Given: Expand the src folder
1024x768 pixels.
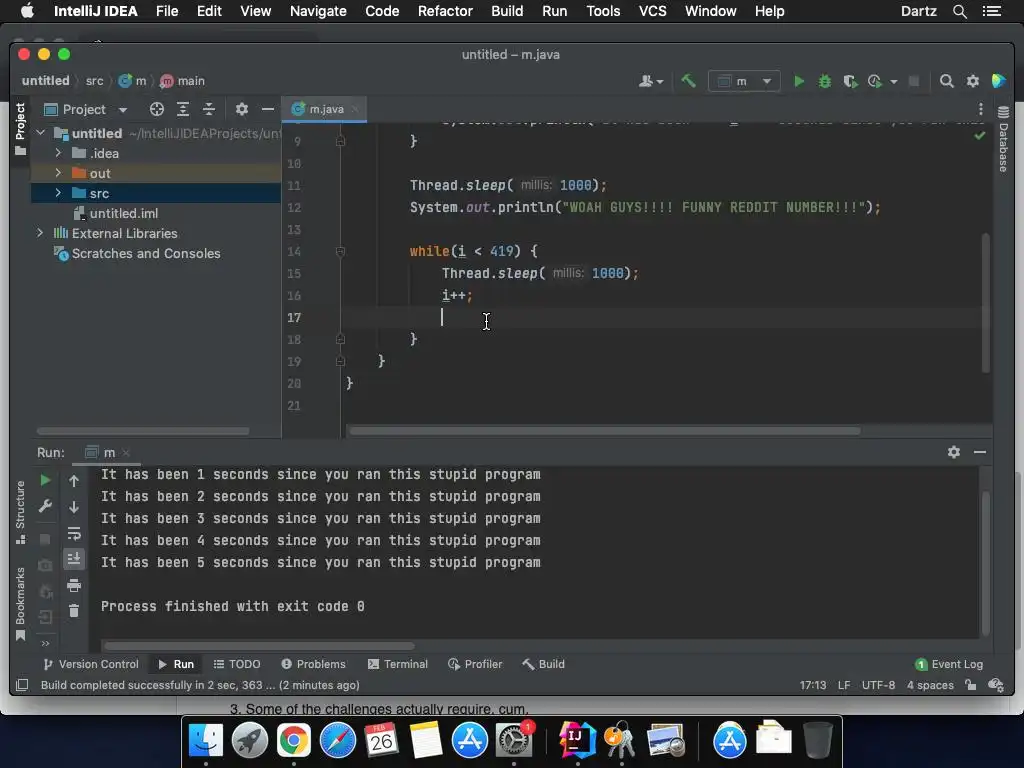Looking at the screenshot, I should [x=58, y=193].
